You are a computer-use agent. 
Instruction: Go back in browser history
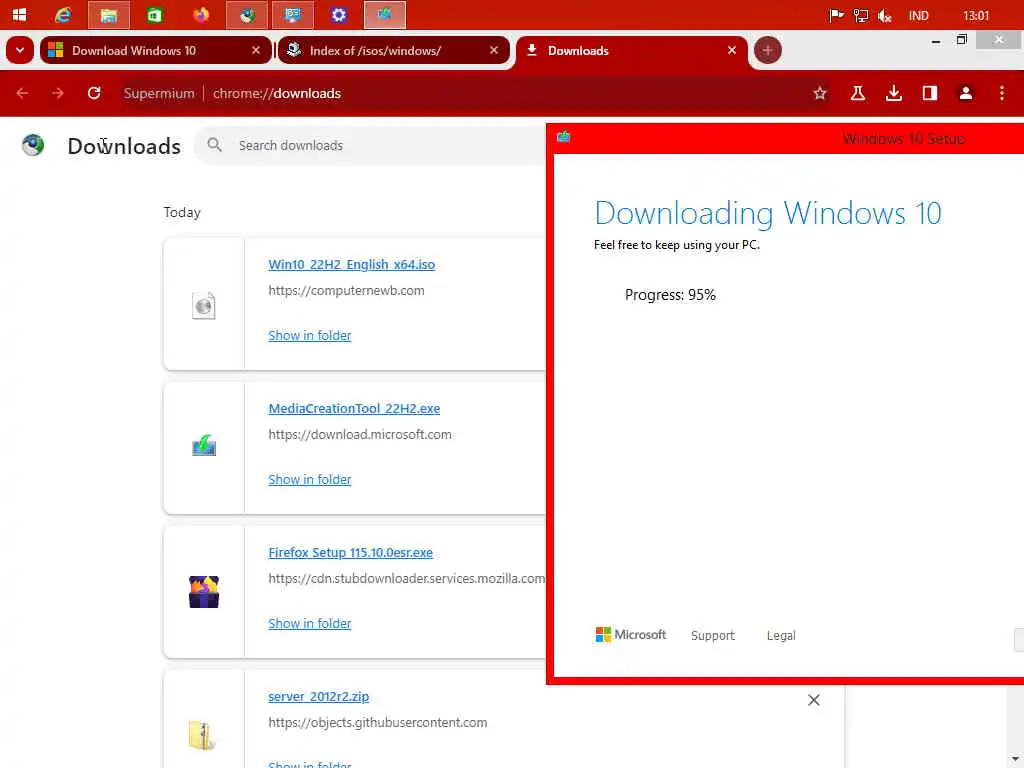pos(22,93)
